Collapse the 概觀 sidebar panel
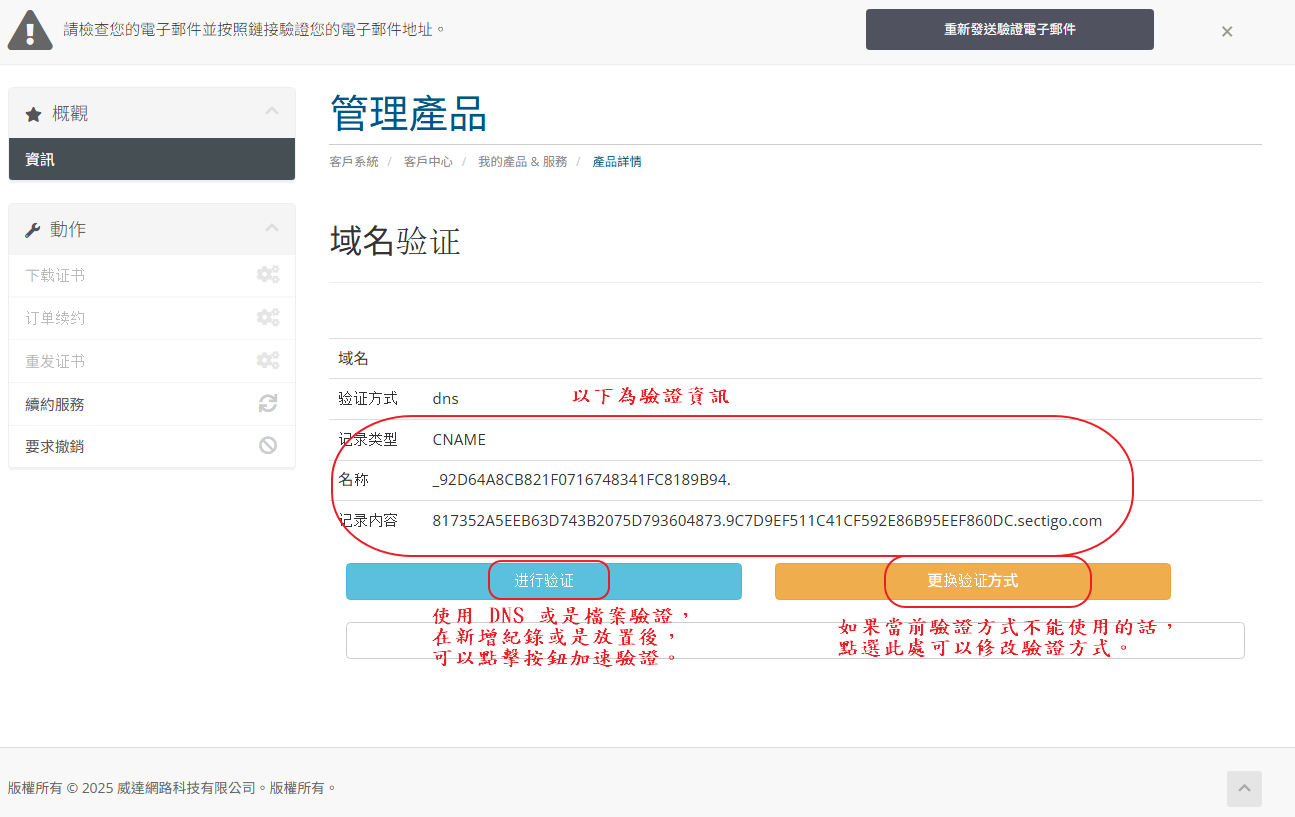Screen dimensions: 1295x817 point(271,112)
